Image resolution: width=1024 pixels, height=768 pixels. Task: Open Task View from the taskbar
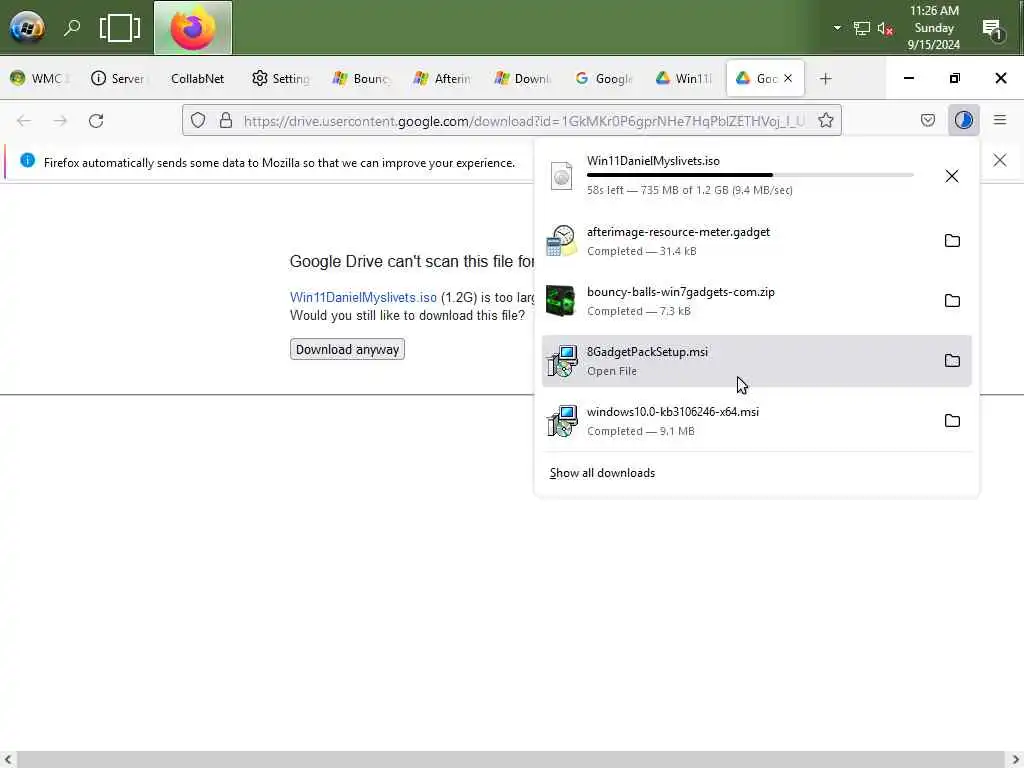click(120, 28)
